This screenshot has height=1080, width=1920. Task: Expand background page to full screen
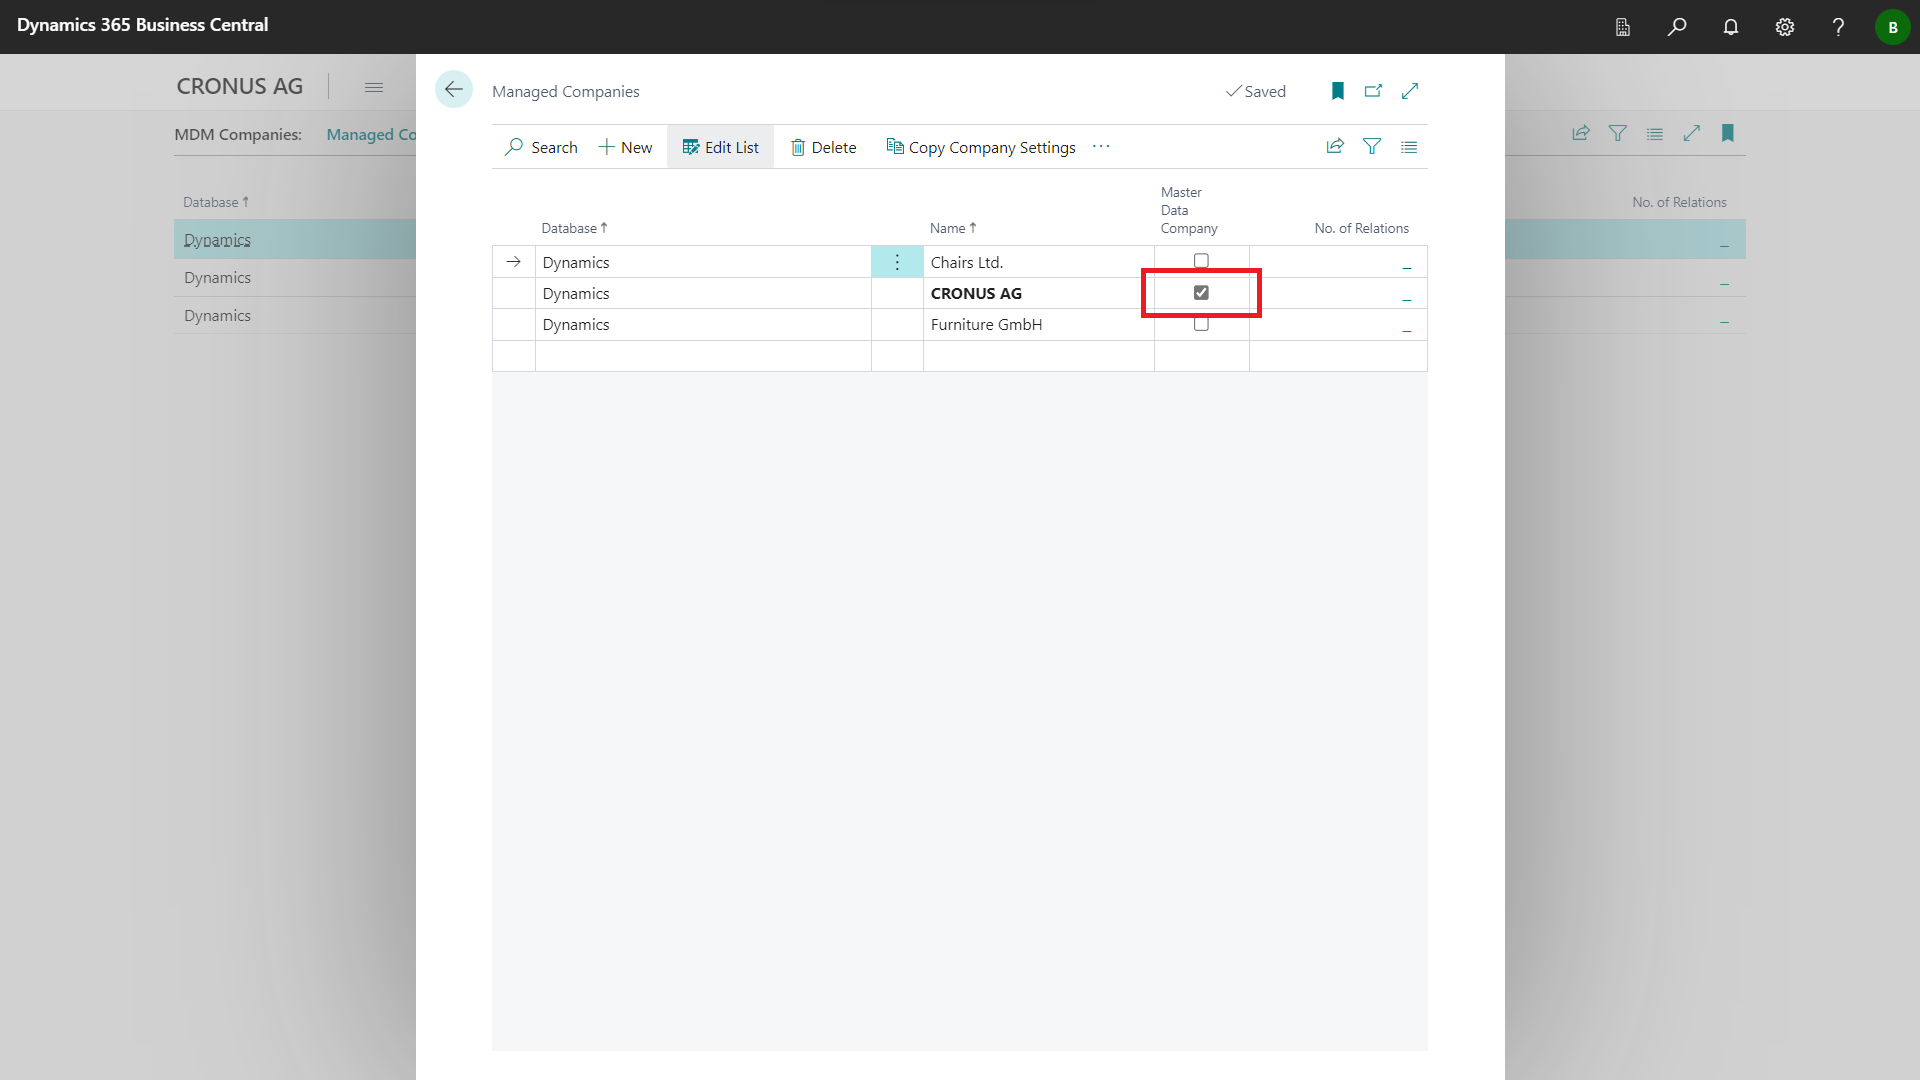click(x=1692, y=133)
